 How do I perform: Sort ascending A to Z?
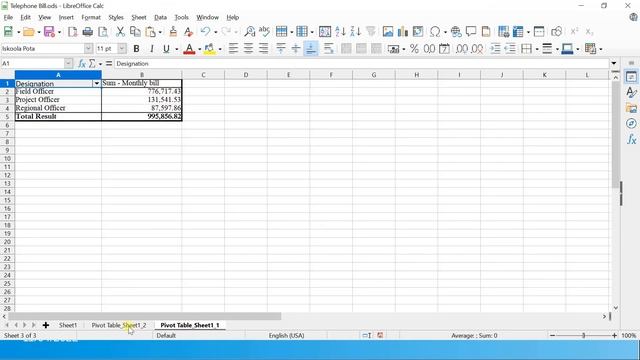tap(340, 31)
